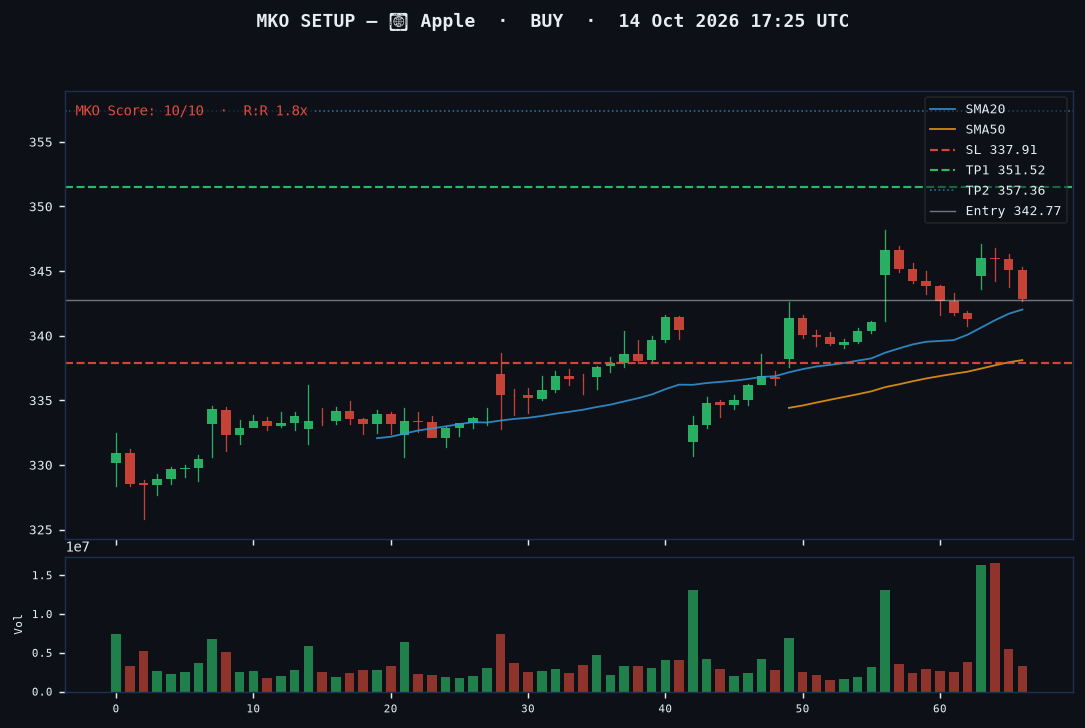Click the "Entry 342.77" legend entry
The height and width of the screenshot is (728, 1085).
coord(995,211)
